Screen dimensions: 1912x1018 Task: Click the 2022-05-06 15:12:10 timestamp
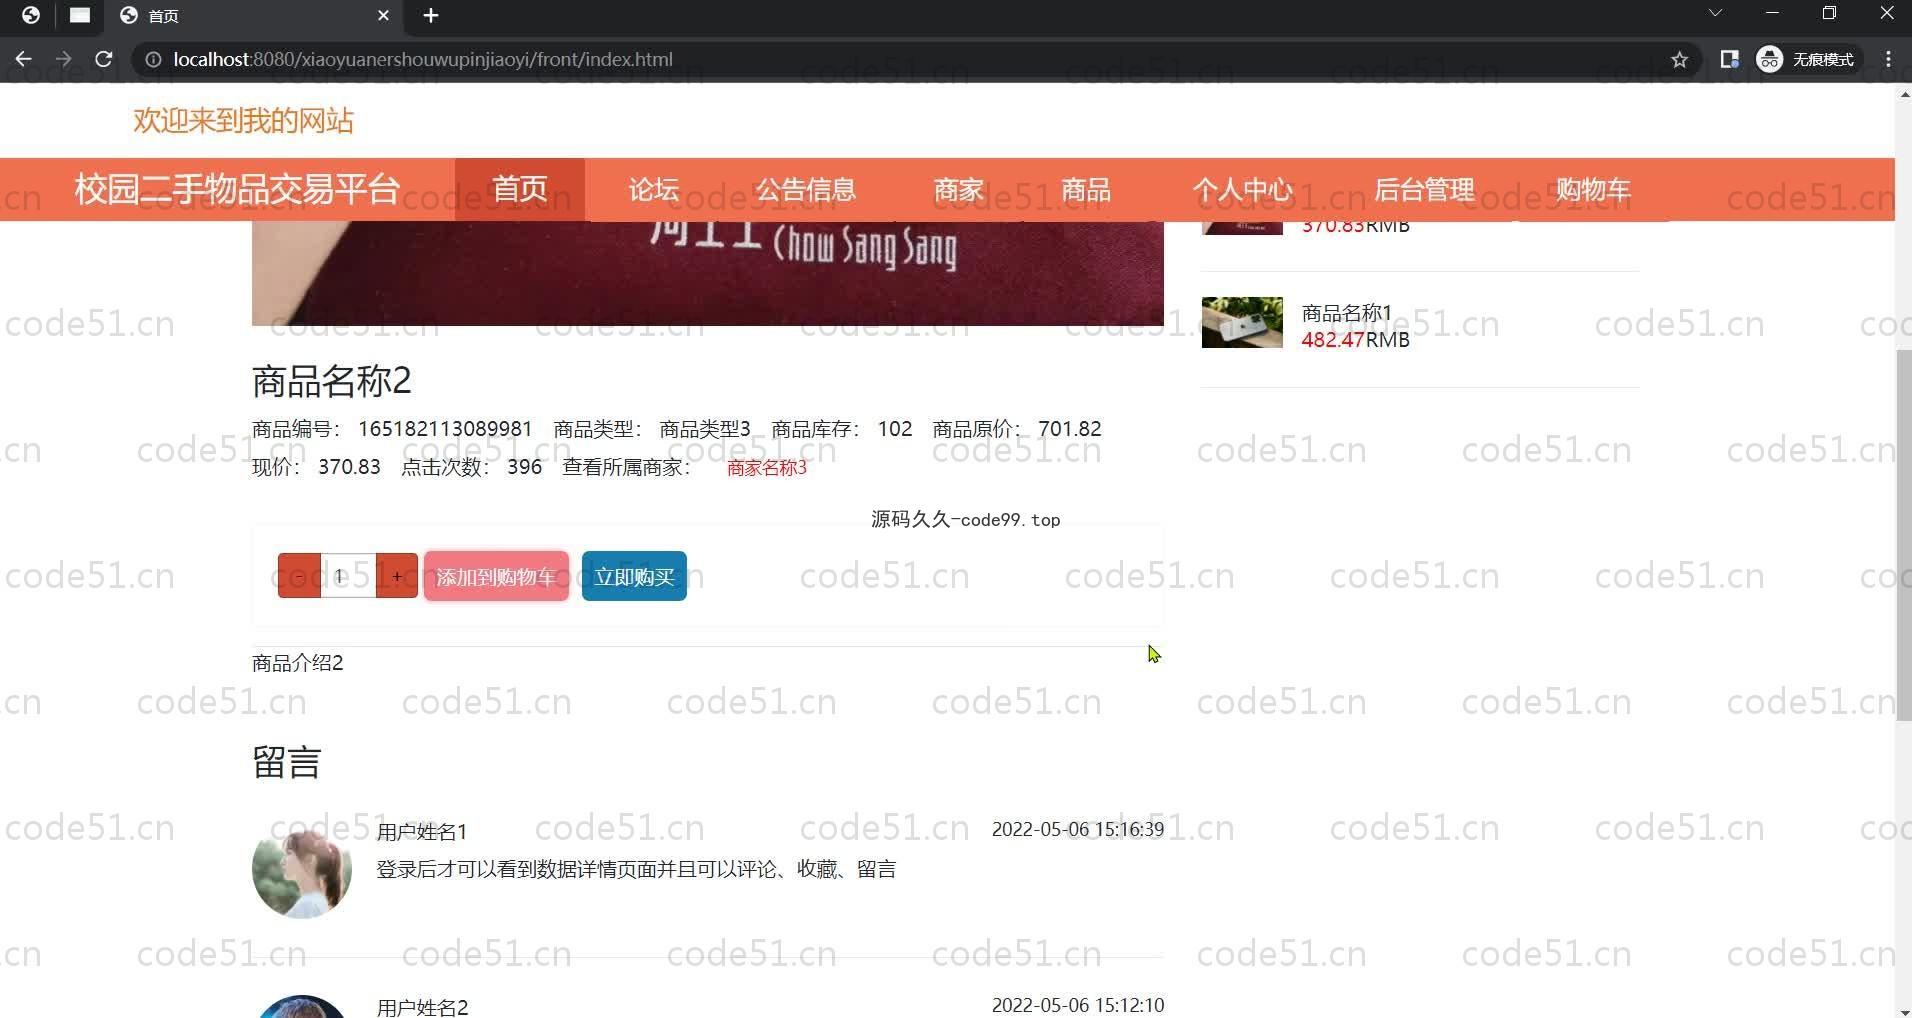pos(1078,1005)
